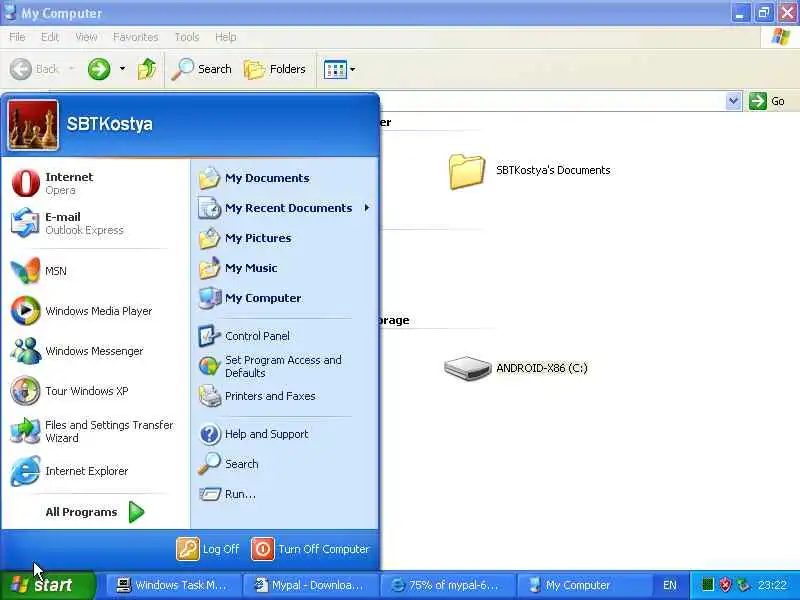The height and width of the screenshot is (600, 800).
Task: Switch to Windows Task Manager taskbar button
Action: [172, 585]
